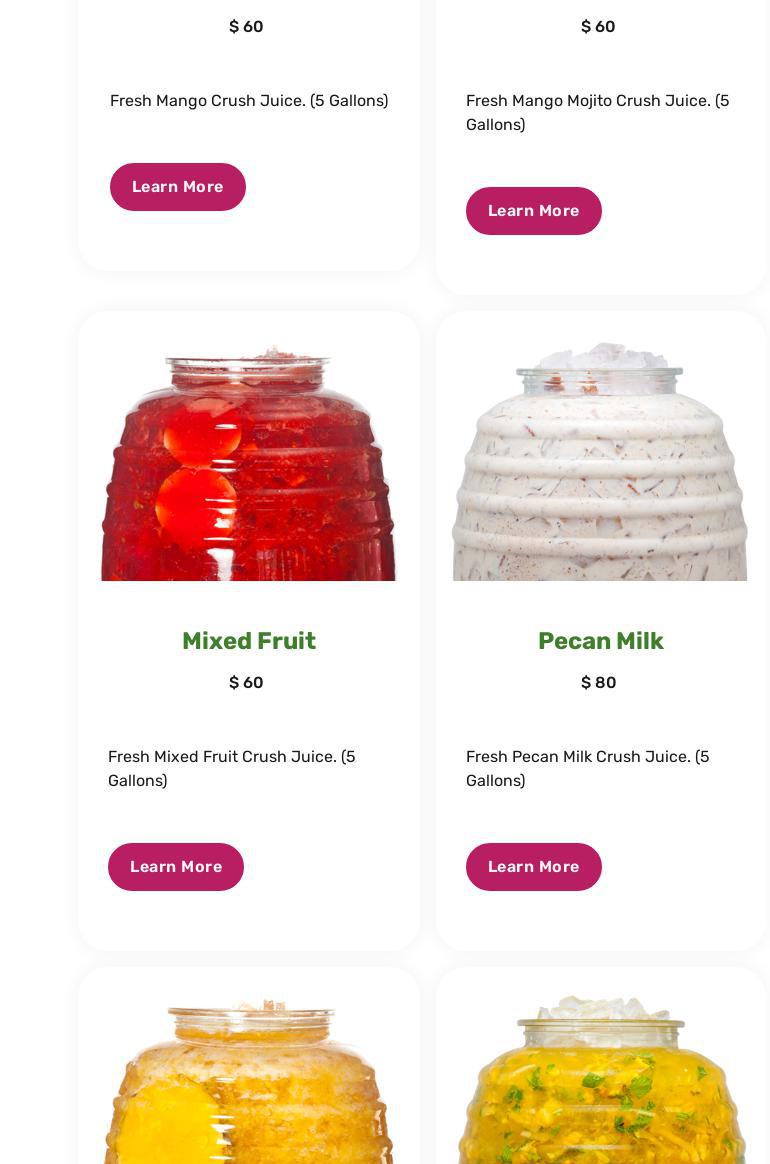Click Learn More under Mango Mojito Crush Juice
The height and width of the screenshot is (1164, 770).
[533, 211]
